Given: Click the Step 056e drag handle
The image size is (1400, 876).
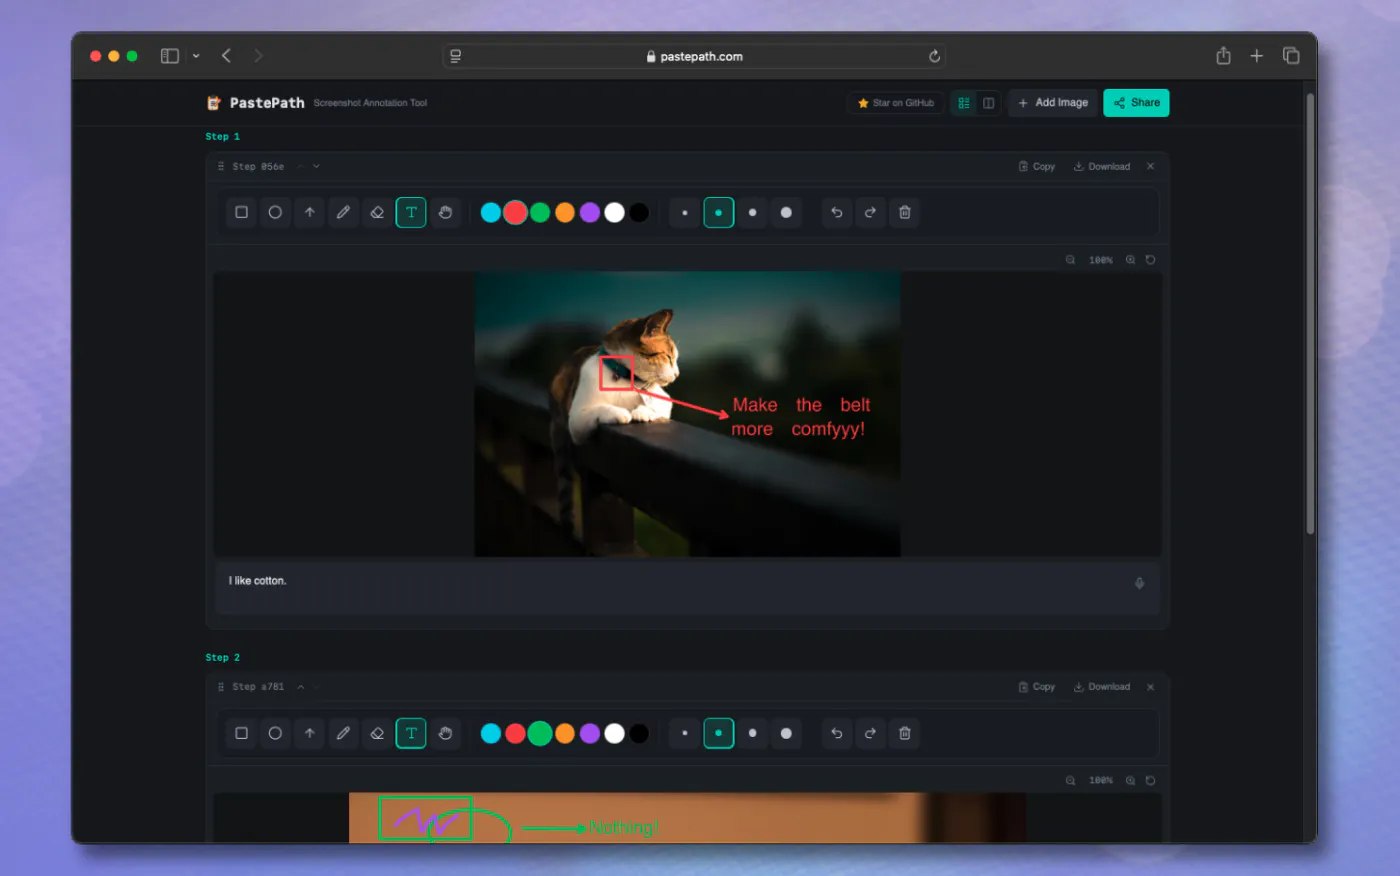Looking at the screenshot, I should (221, 167).
